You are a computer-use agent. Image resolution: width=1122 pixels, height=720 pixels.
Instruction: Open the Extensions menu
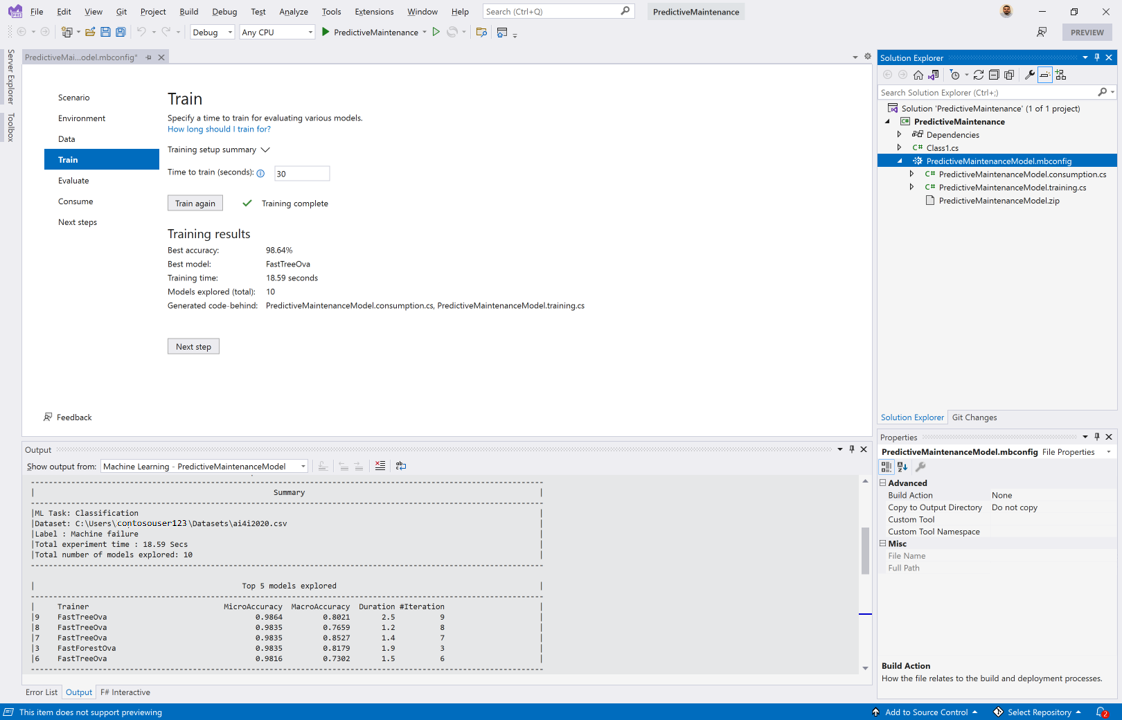pyautogui.click(x=374, y=12)
